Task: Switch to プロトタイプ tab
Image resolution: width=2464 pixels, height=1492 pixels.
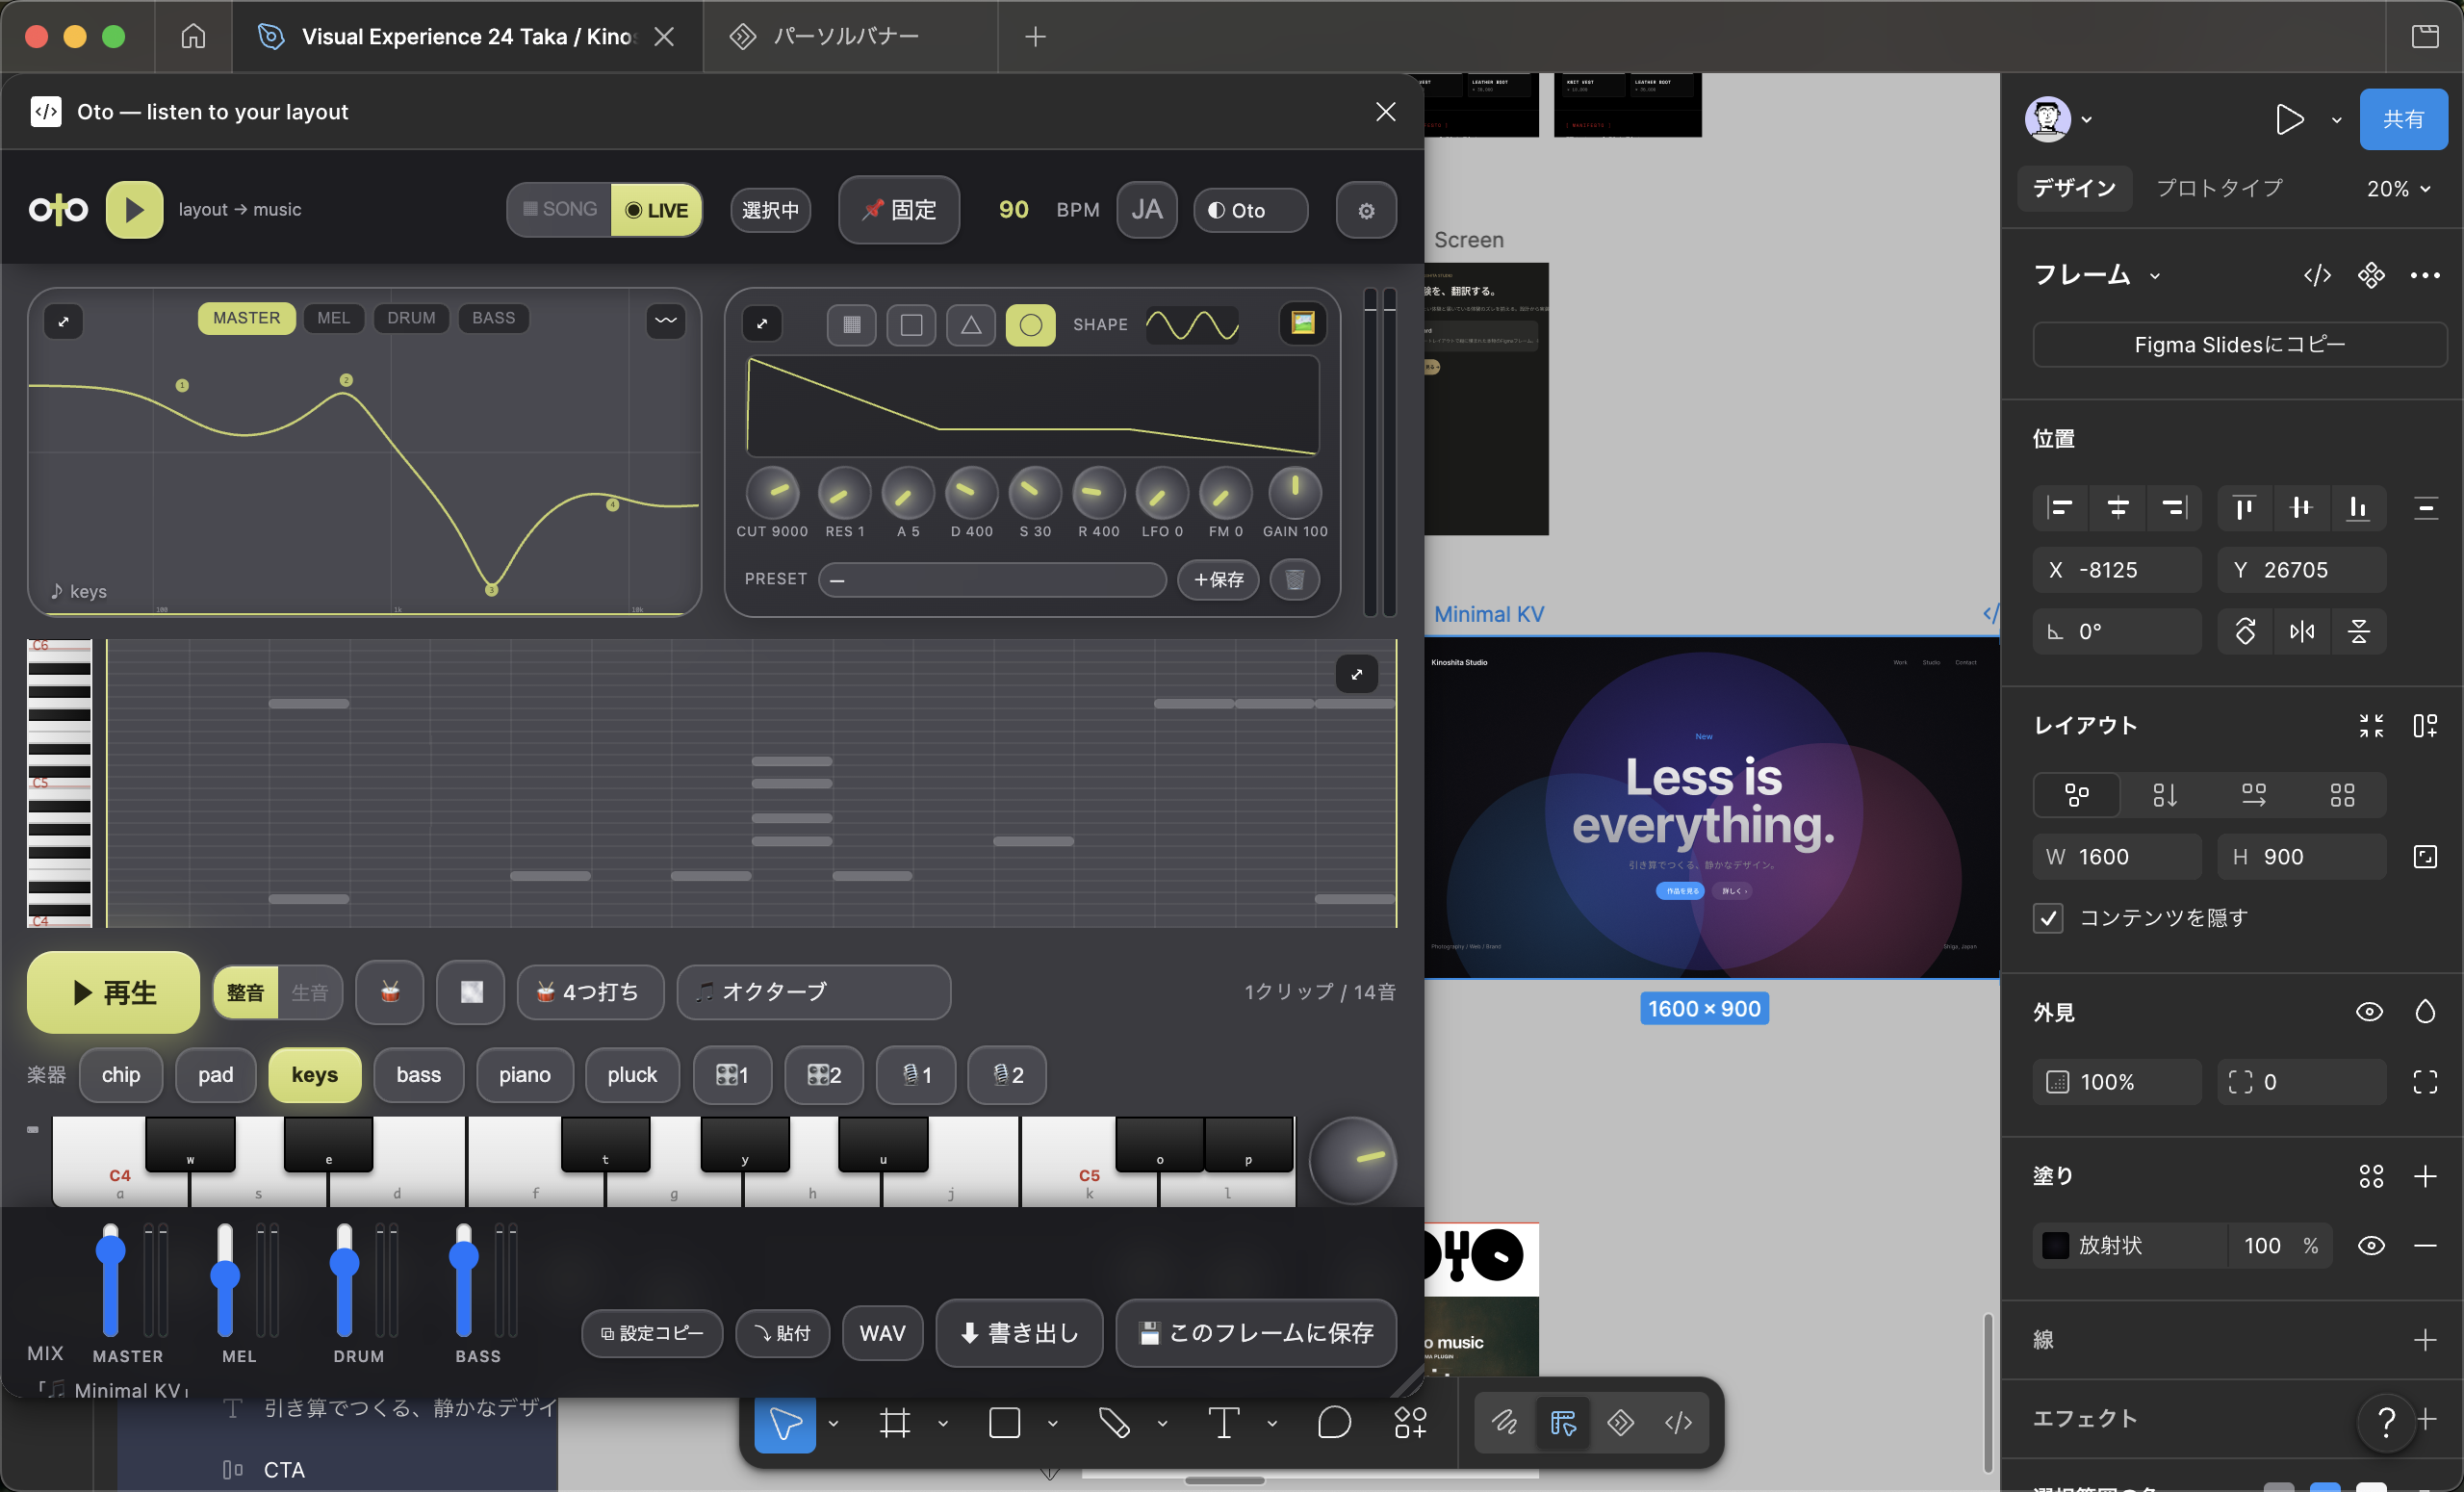Action: pyautogui.click(x=2219, y=188)
